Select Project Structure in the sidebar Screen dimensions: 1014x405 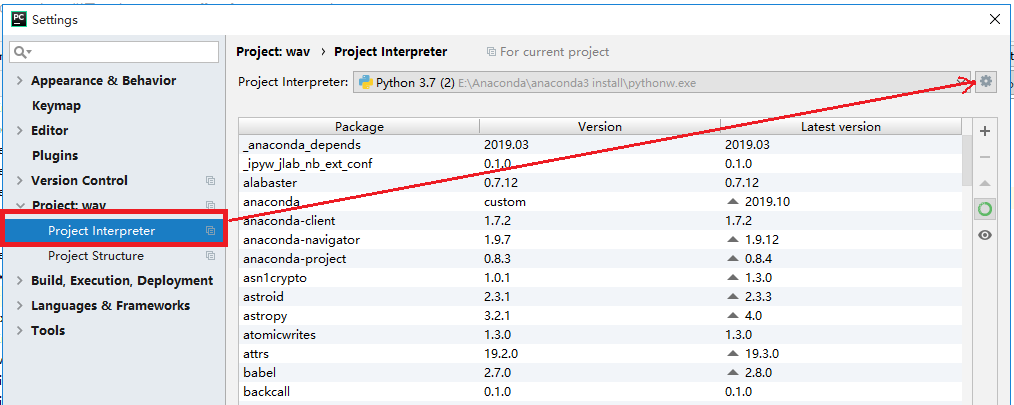pos(95,256)
